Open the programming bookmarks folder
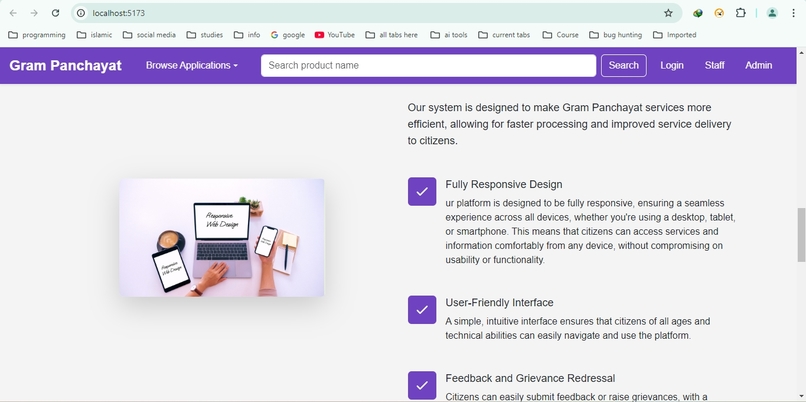Viewport: 806px width, 402px height. (37, 35)
